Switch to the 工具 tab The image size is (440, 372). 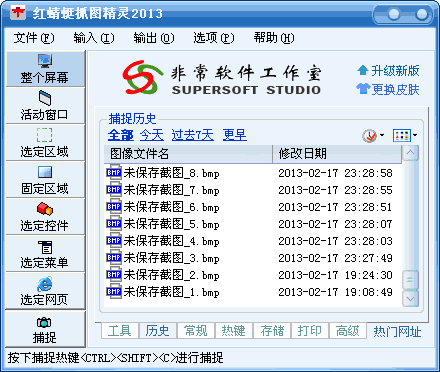pyautogui.click(x=120, y=331)
